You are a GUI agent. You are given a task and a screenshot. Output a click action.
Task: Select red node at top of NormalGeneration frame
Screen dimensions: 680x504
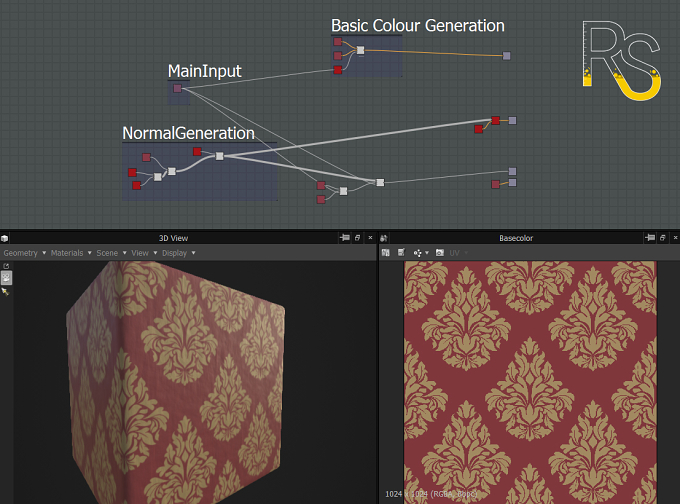(197, 151)
